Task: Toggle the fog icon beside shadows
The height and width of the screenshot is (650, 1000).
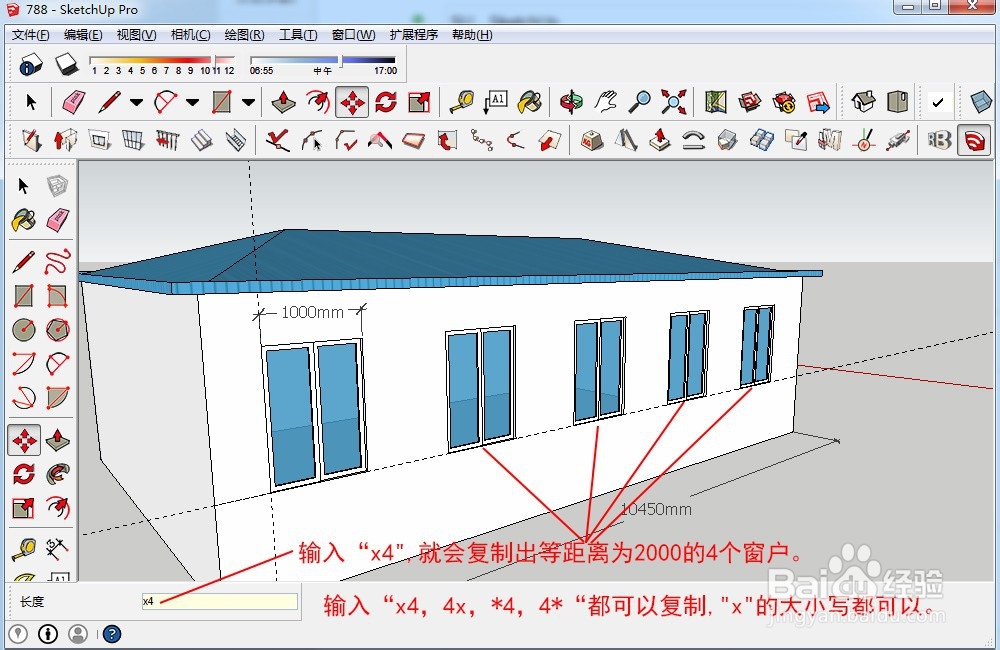Action: 66,64
